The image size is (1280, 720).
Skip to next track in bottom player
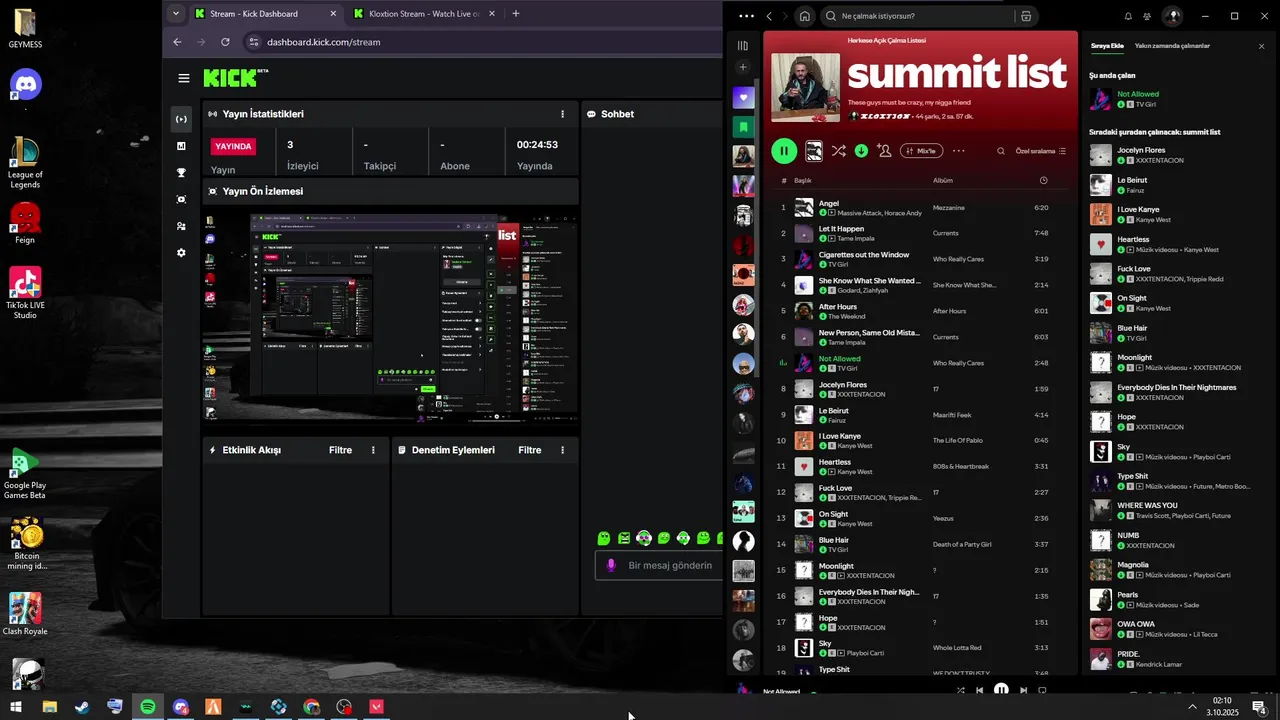tap(1023, 690)
